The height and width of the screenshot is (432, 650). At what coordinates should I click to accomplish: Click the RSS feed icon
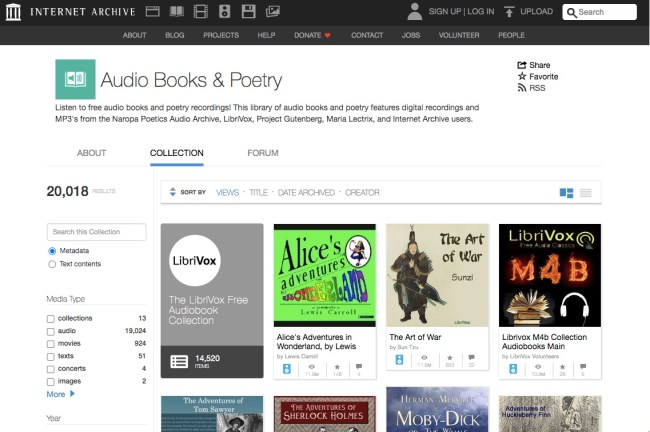[x=522, y=88]
